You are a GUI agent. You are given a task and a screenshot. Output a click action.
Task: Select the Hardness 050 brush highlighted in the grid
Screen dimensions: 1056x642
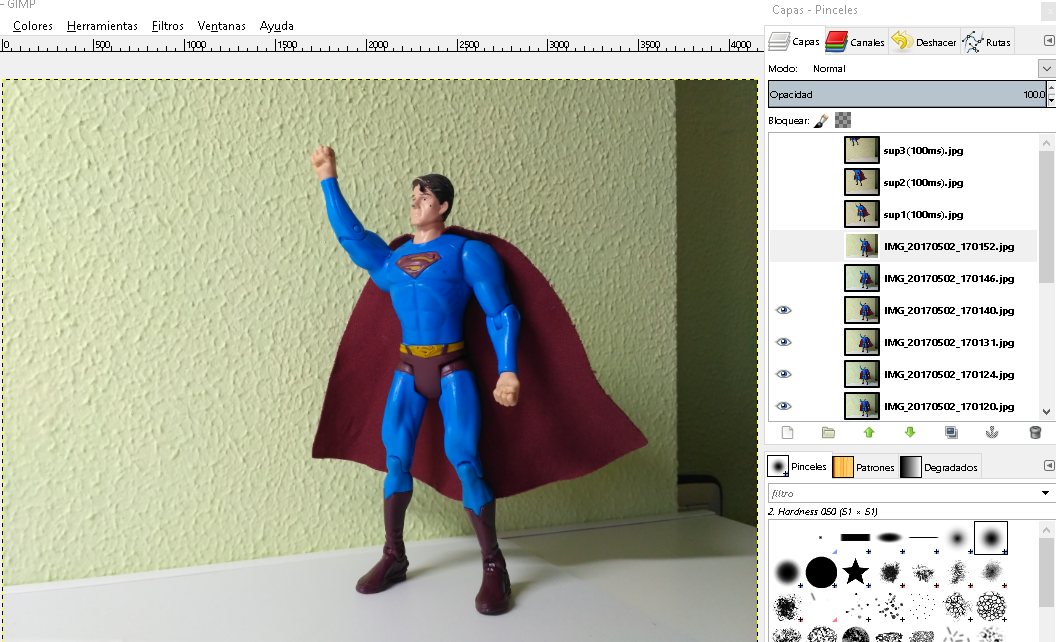point(991,538)
